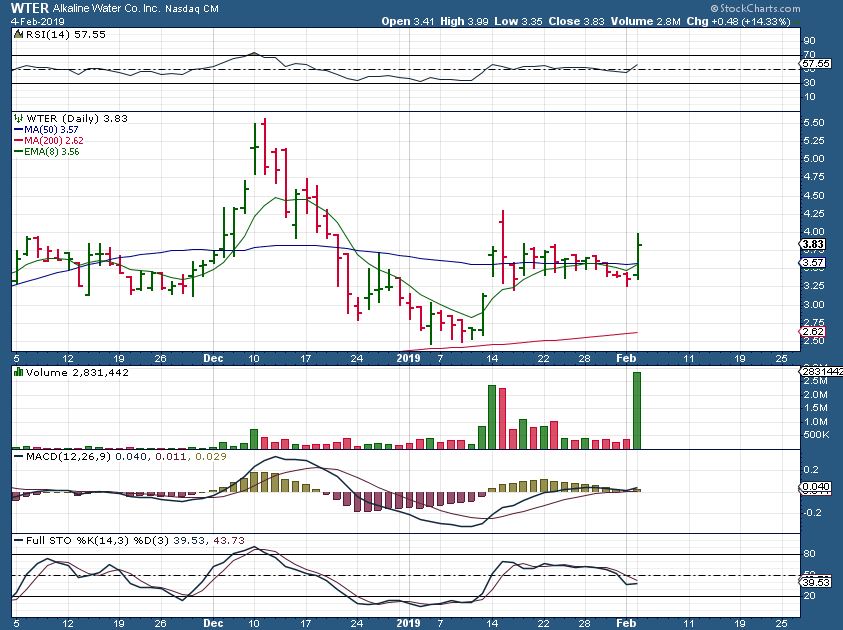Click the Chg +0.48 (+14.33%) value
This screenshot has width=843, height=630.
pos(739,22)
